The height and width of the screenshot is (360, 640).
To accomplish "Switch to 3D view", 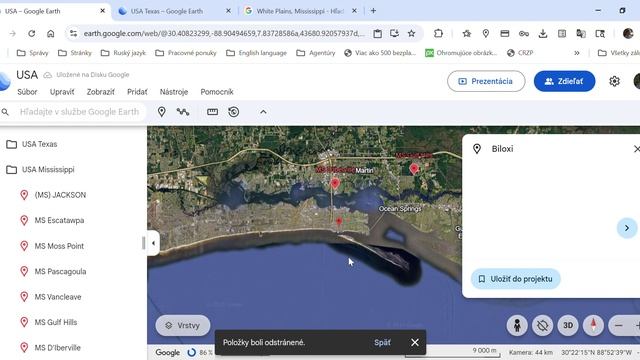I will (568, 325).
